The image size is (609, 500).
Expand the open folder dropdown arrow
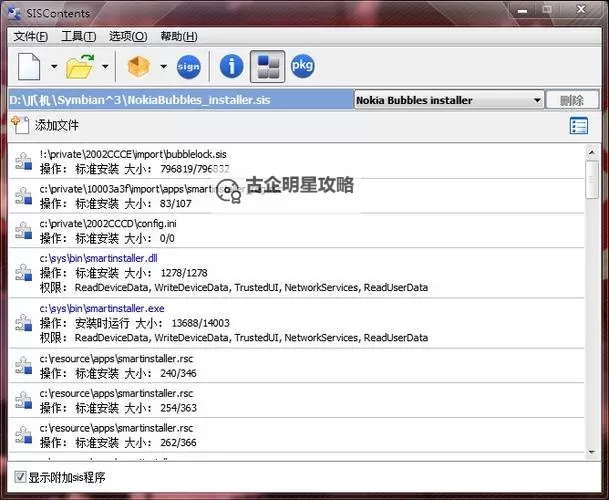pyautogui.click(x=105, y=68)
